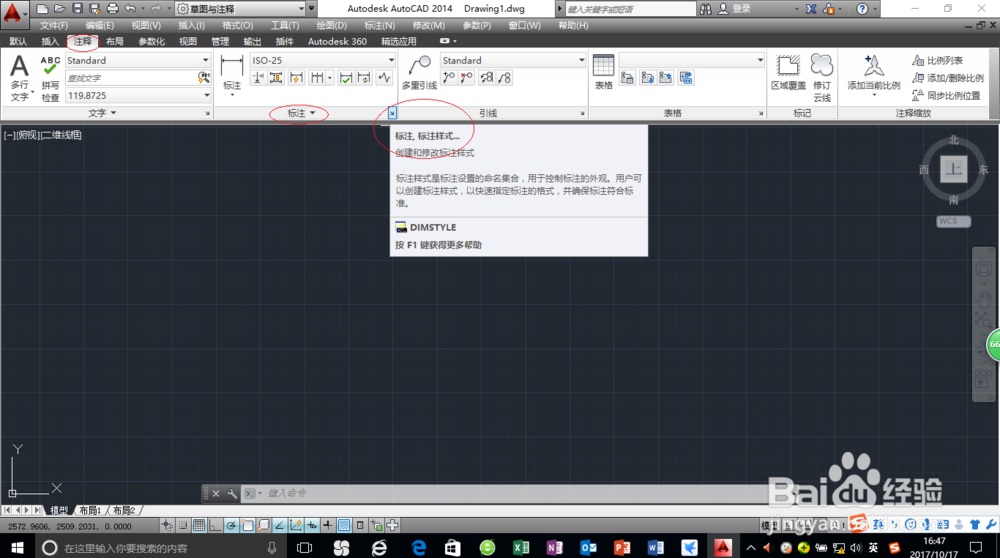Open the ISO-25 dimension style dropdown
Viewport: 1000px width, 558px height.
(x=323, y=60)
